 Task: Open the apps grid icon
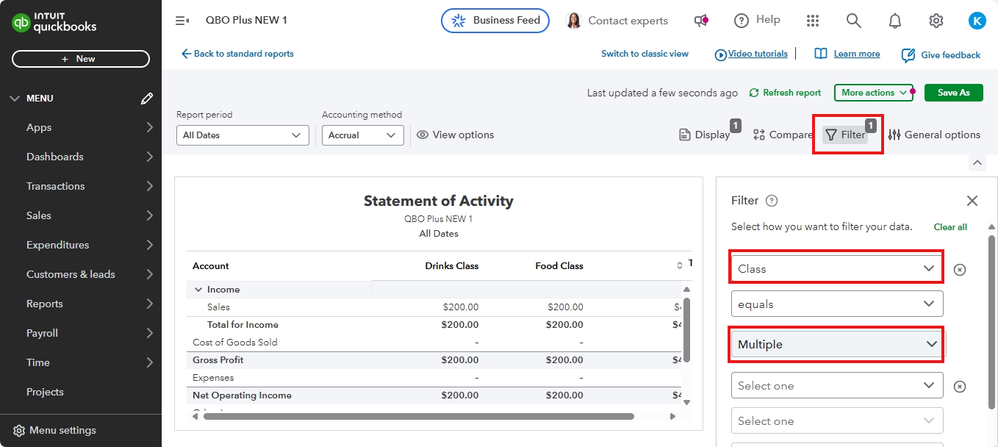tap(813, 20)
